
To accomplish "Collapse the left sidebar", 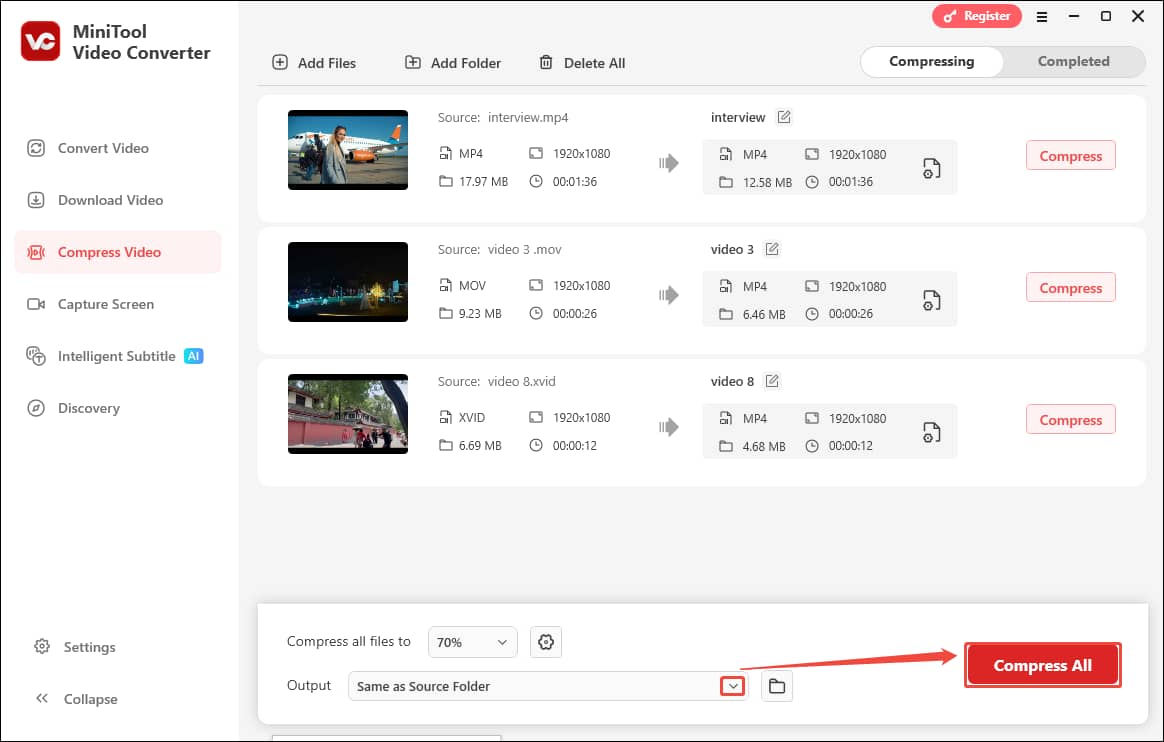I will coord(75,699).
